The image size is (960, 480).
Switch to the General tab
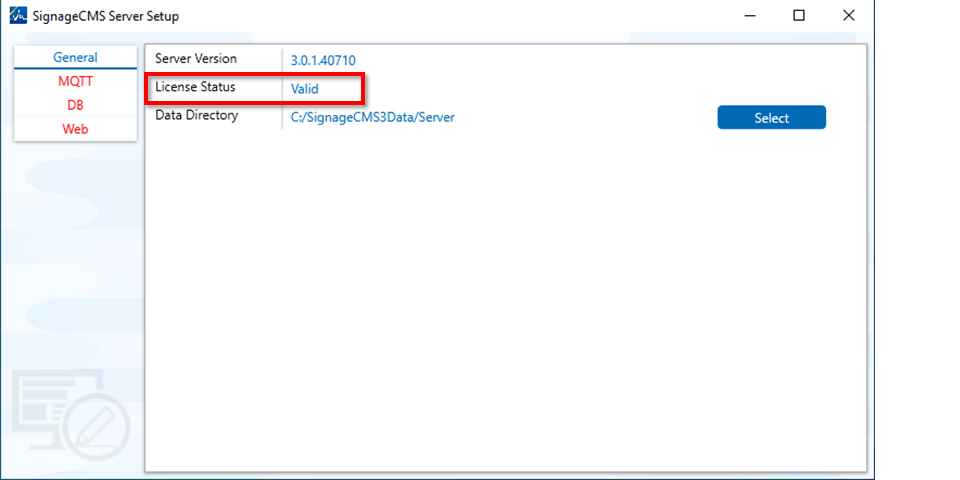point(75,58)
